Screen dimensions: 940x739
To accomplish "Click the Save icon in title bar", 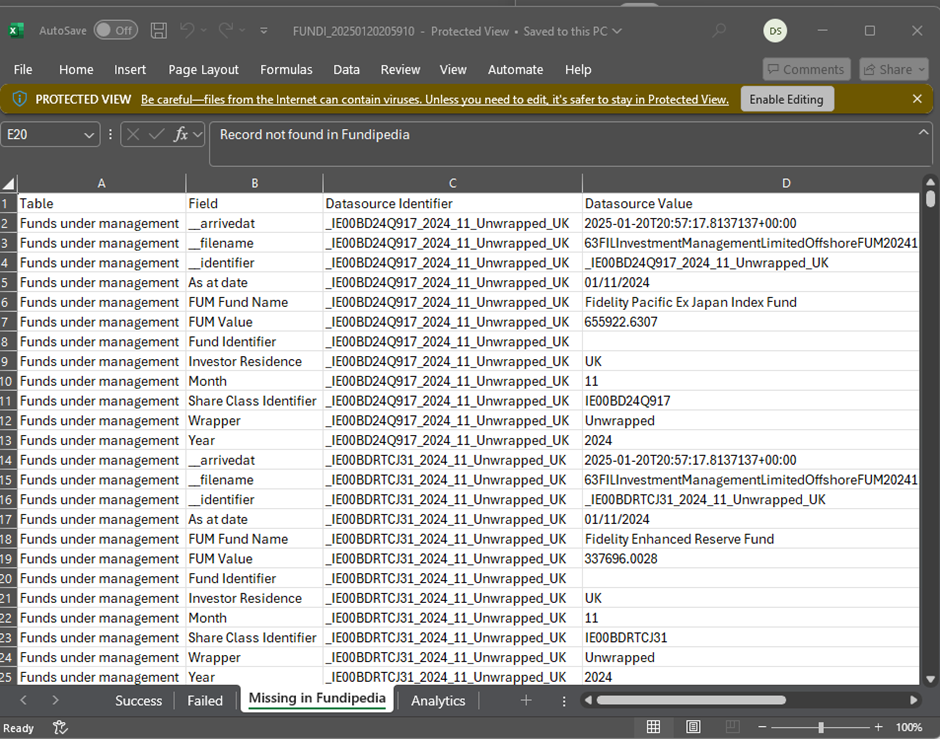I will (x=158, y=31).
